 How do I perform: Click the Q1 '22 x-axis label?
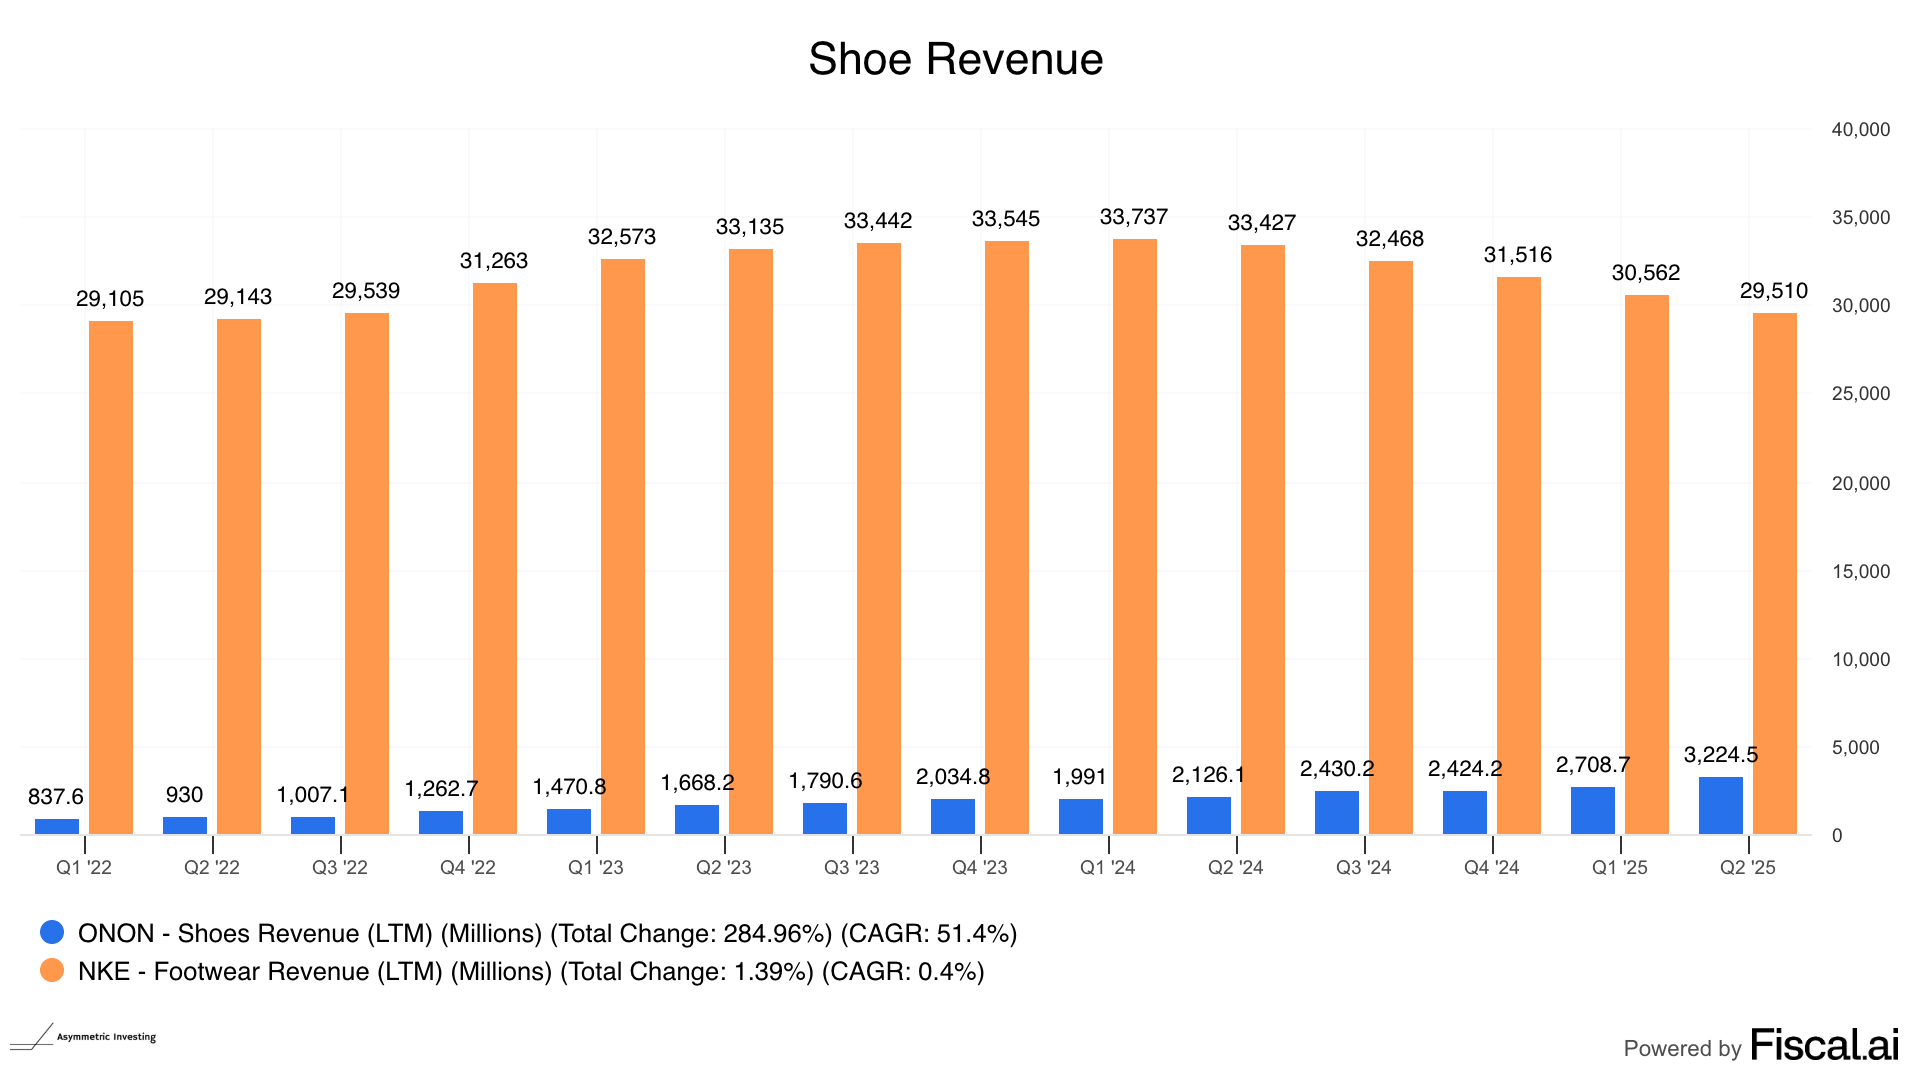pyautogui.click(x=84, y=867)
